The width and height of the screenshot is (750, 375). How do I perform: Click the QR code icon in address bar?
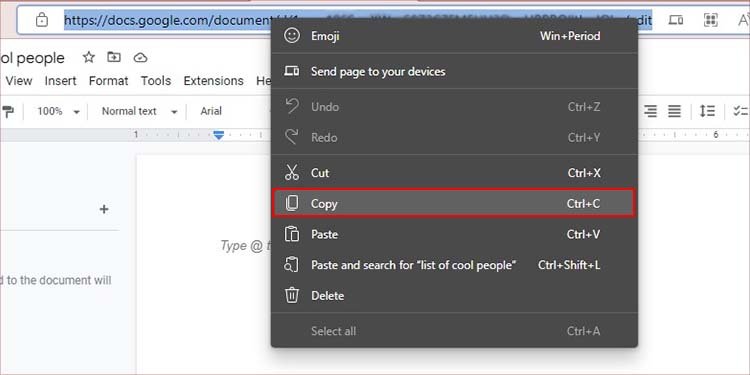click(711, 20)
